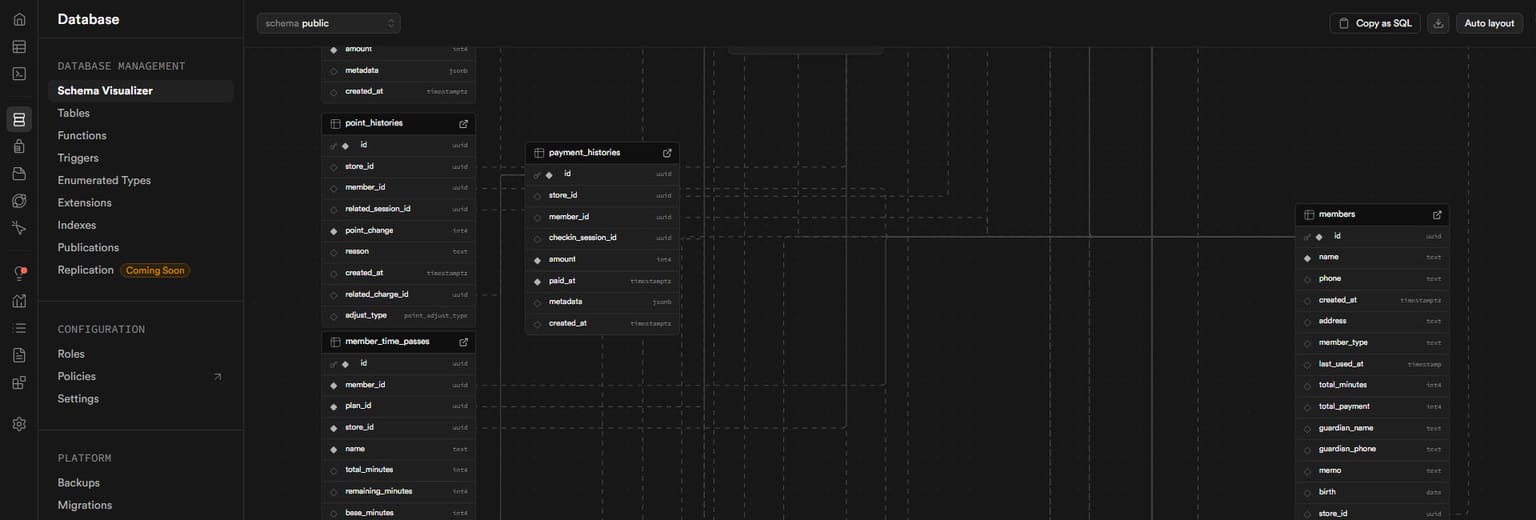This screenshot has width=1536, height=520.
Task: Open the schema public dropdown
Action: tap(329, 23)
